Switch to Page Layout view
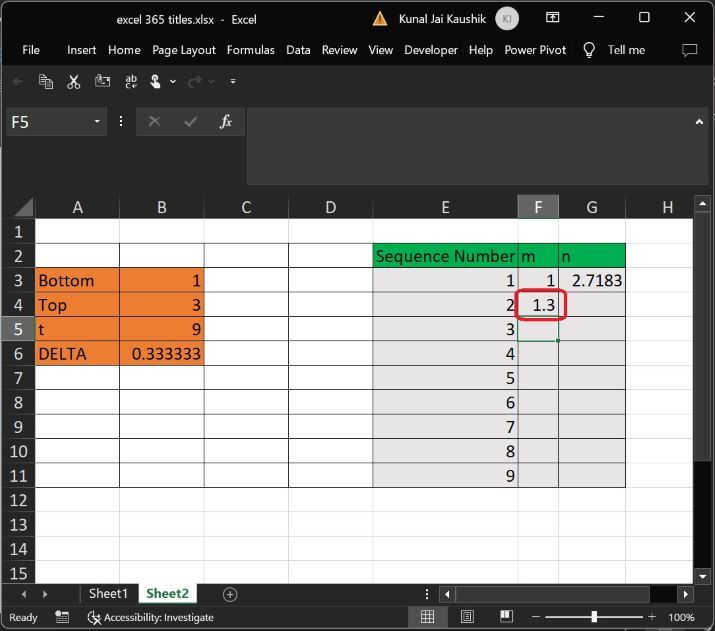Screen dimensions: 715x631 point(467,617)
